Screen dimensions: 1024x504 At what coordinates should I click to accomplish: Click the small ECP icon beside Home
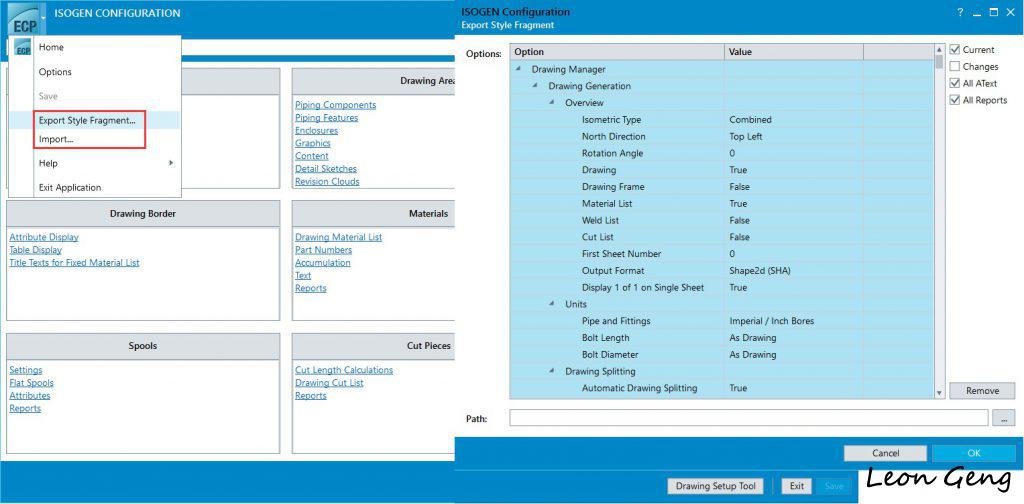(x=22, y=48)
